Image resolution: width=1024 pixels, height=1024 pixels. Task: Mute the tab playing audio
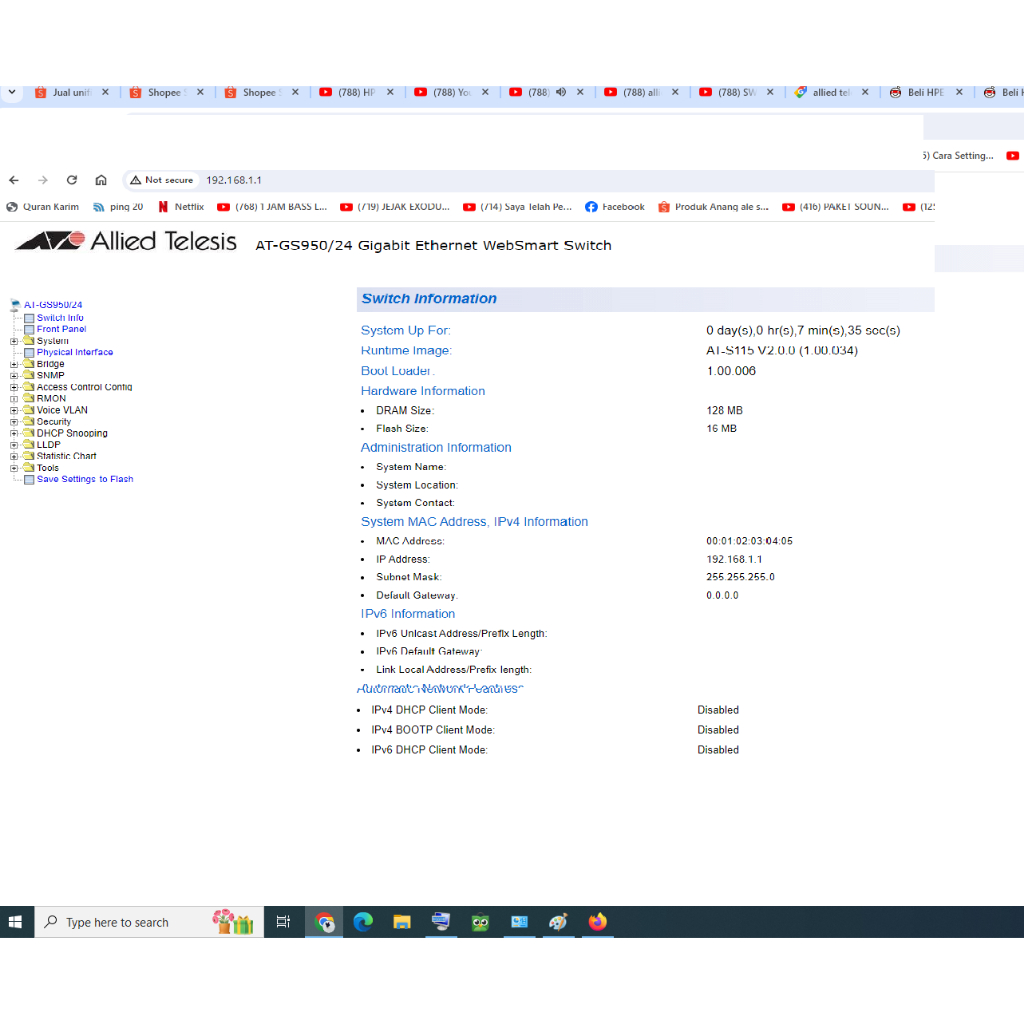561,92
